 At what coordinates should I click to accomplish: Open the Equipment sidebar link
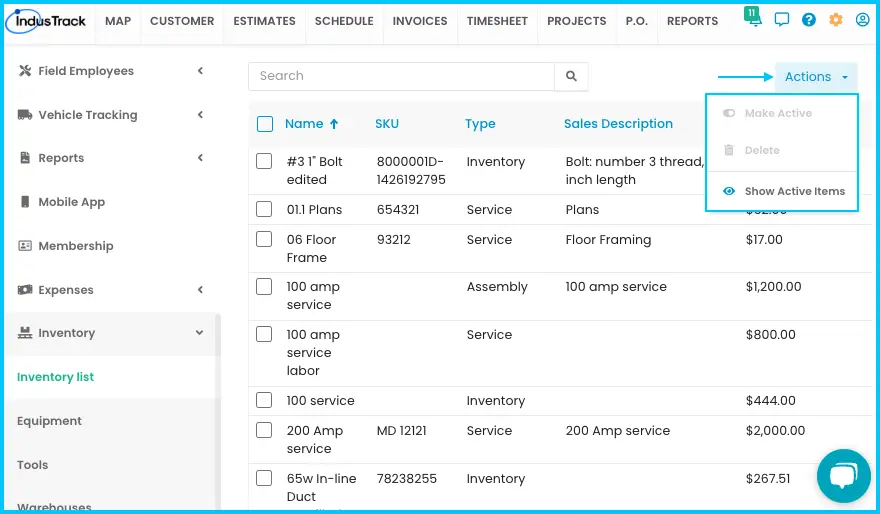coord(49,421)
